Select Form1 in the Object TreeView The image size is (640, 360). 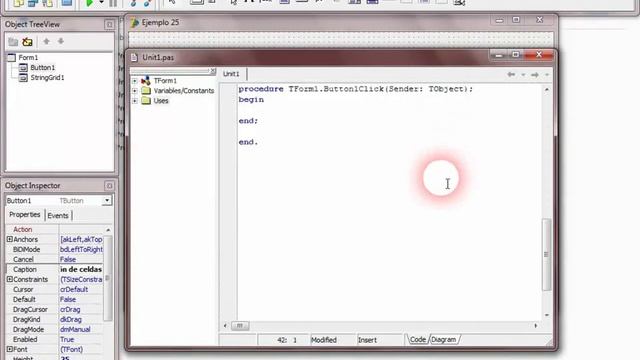coord(28,58)
